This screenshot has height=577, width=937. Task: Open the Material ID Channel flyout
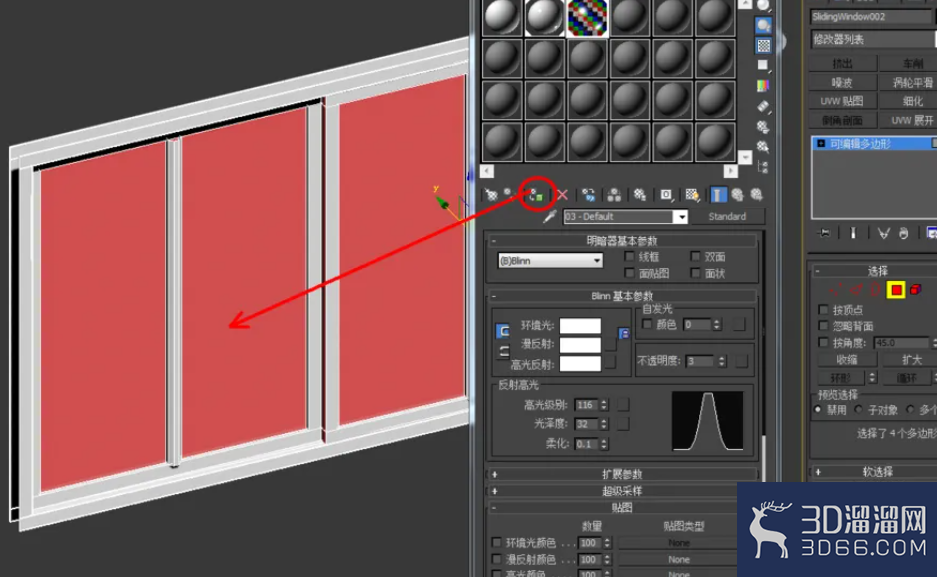[x=666, y=195]
